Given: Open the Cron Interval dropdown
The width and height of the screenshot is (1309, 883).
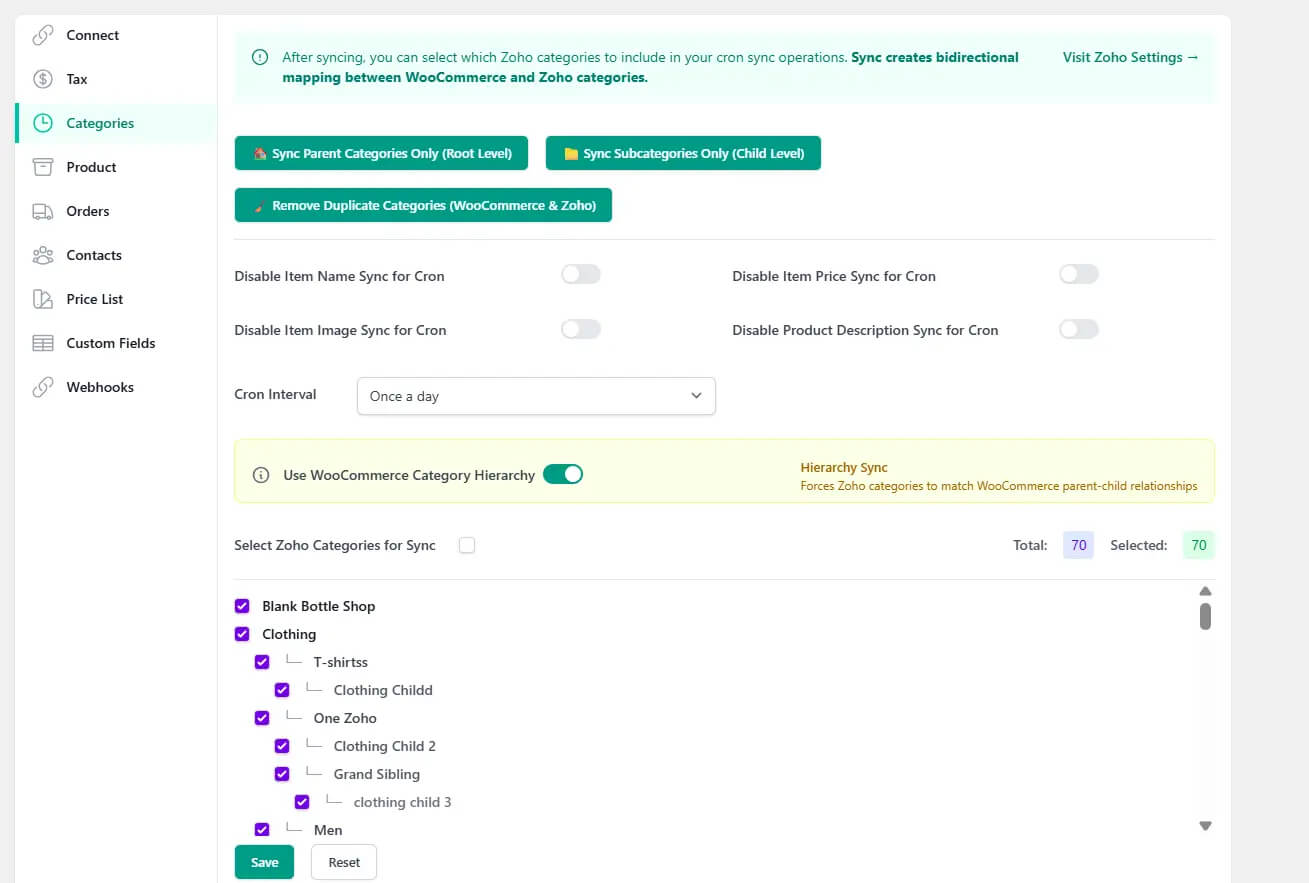Looking at the screenshot, I should pyautogui.click(x=536, y=396).
